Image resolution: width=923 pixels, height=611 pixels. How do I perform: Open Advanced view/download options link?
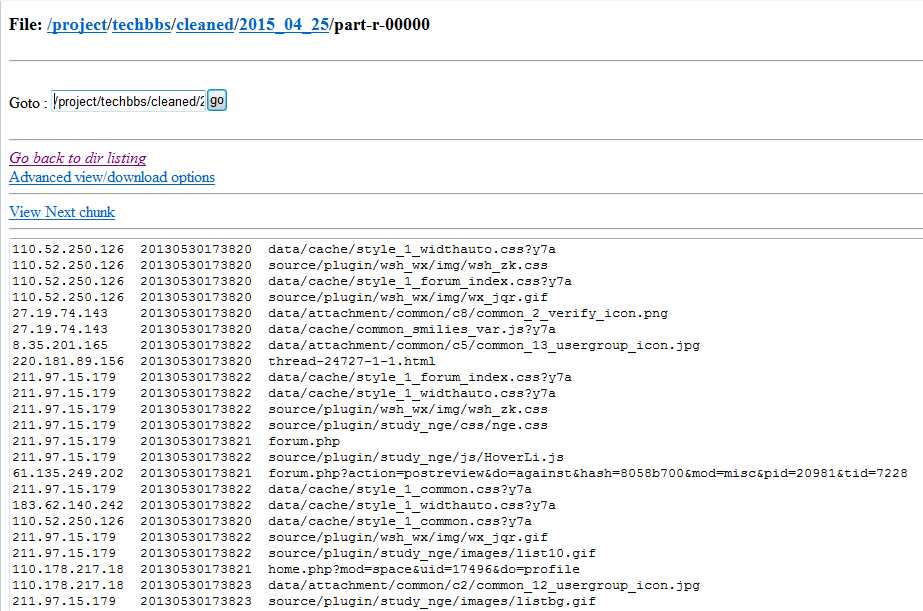(x=112, y=177)
